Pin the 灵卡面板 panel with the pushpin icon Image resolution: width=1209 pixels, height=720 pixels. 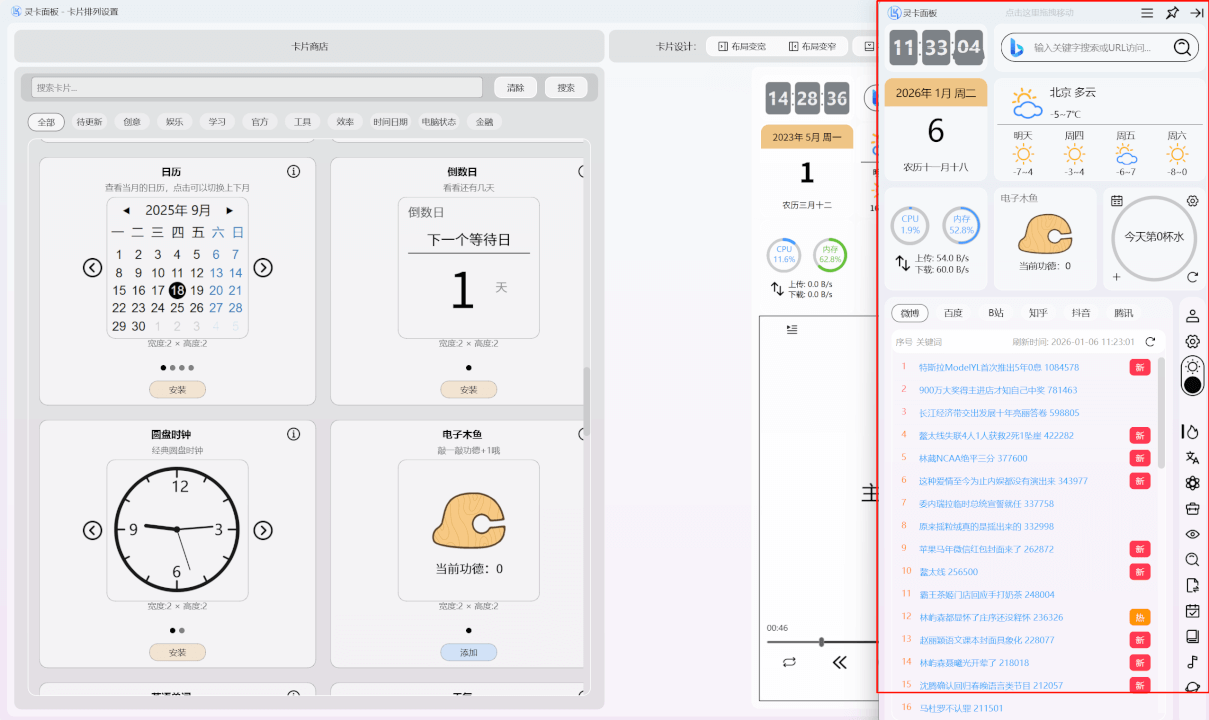click(1172, 13)
